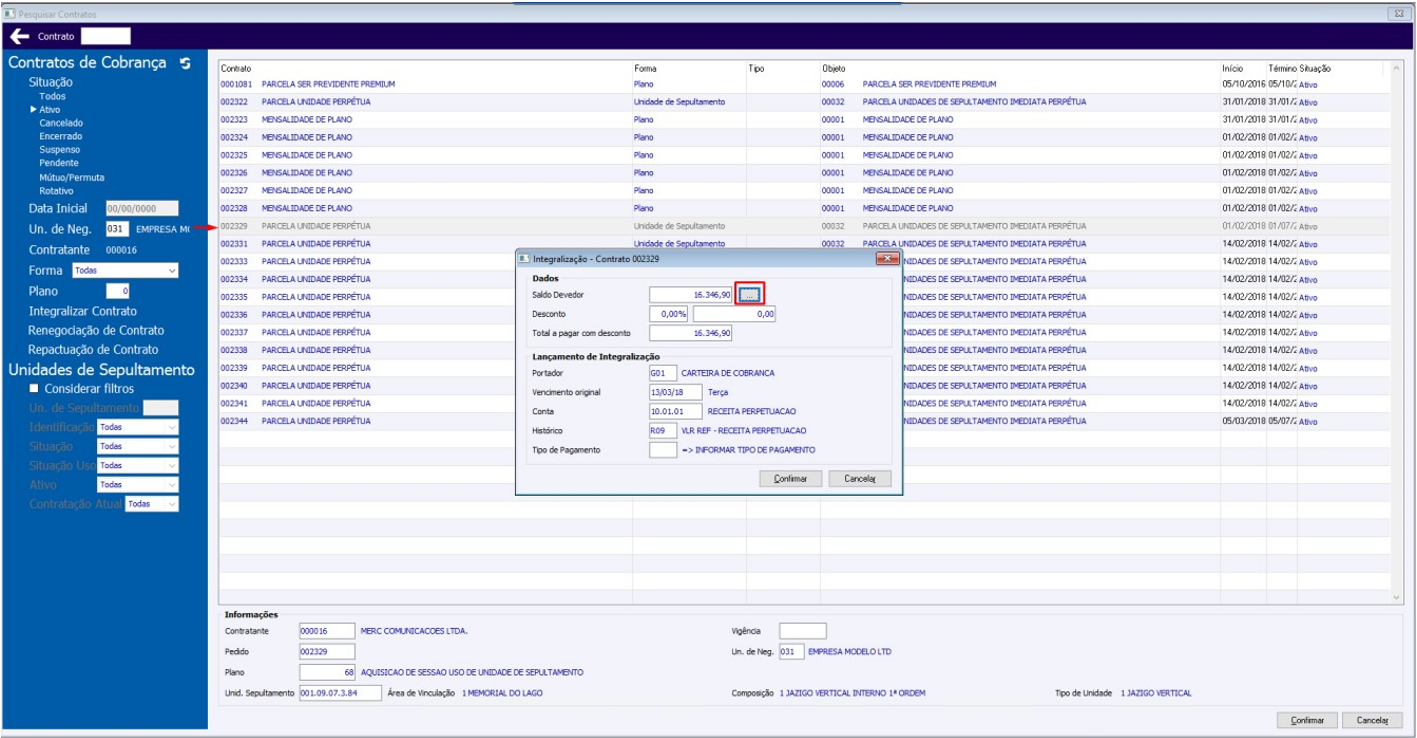Confirm the Integralização dialog
Screen dimensions: 1417x738
tap(790, 479)
